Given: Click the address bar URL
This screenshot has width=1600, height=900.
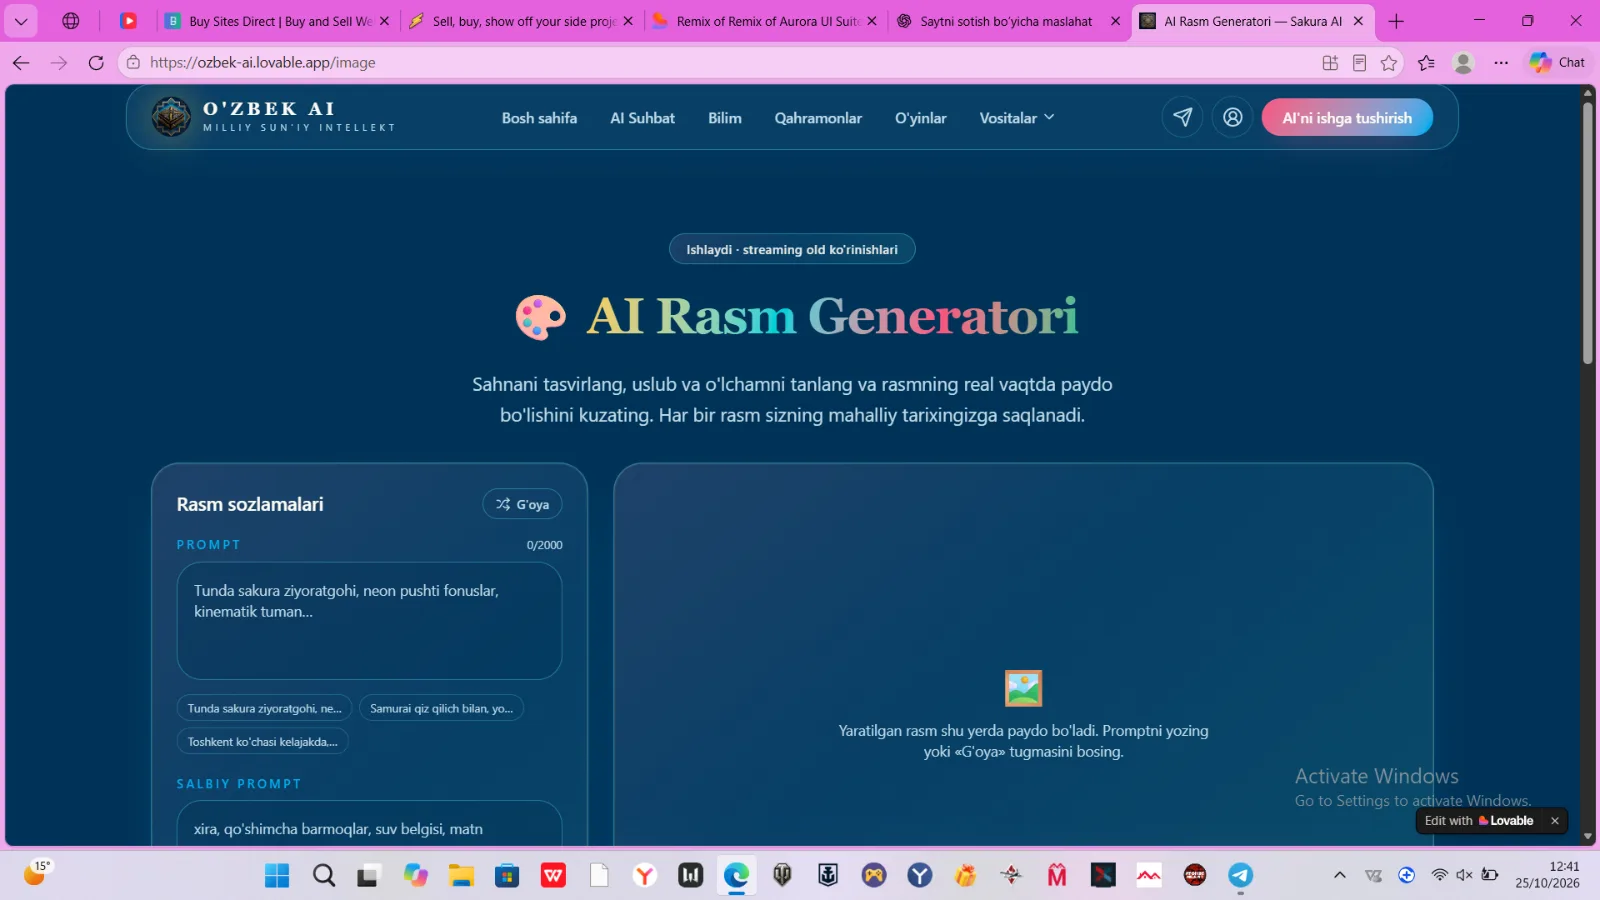Looking at the screenshot, I should click(x=263, y=62).
